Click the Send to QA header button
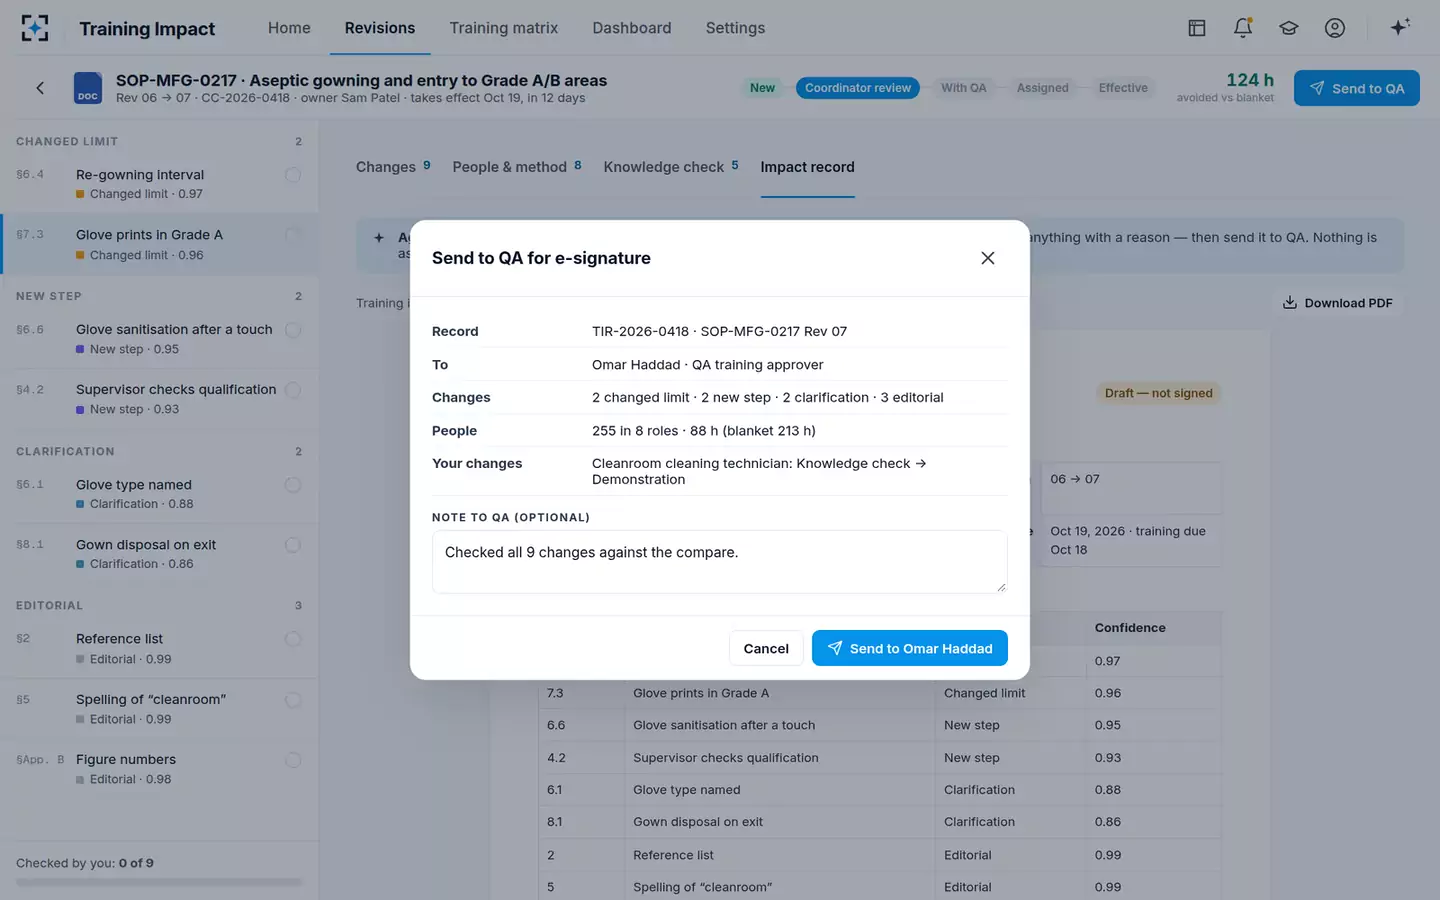The width and height of the screenshot is (1440, 900). click(x=1357, y=88)
